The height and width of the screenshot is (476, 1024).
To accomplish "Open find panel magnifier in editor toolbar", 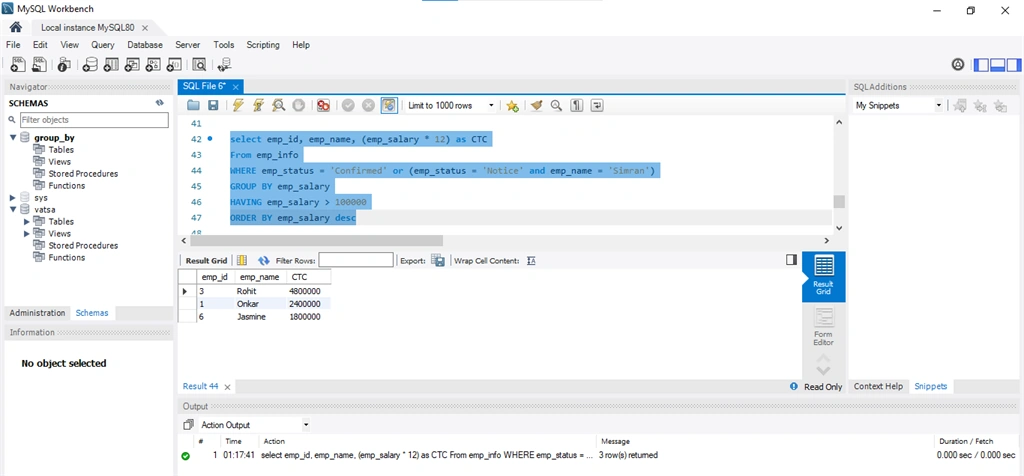I will (556, 105).
